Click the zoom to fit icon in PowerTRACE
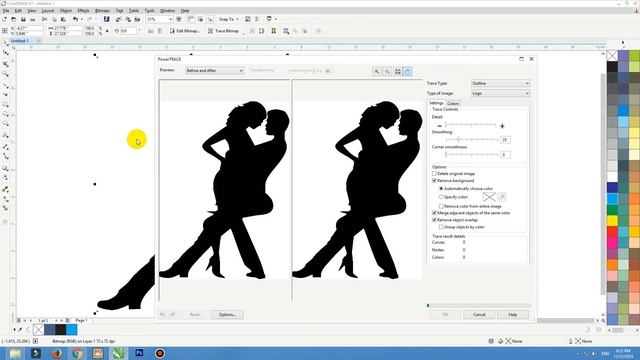Image resolution: width=640 pixels, height=360 pixels. tap(398, 71)
